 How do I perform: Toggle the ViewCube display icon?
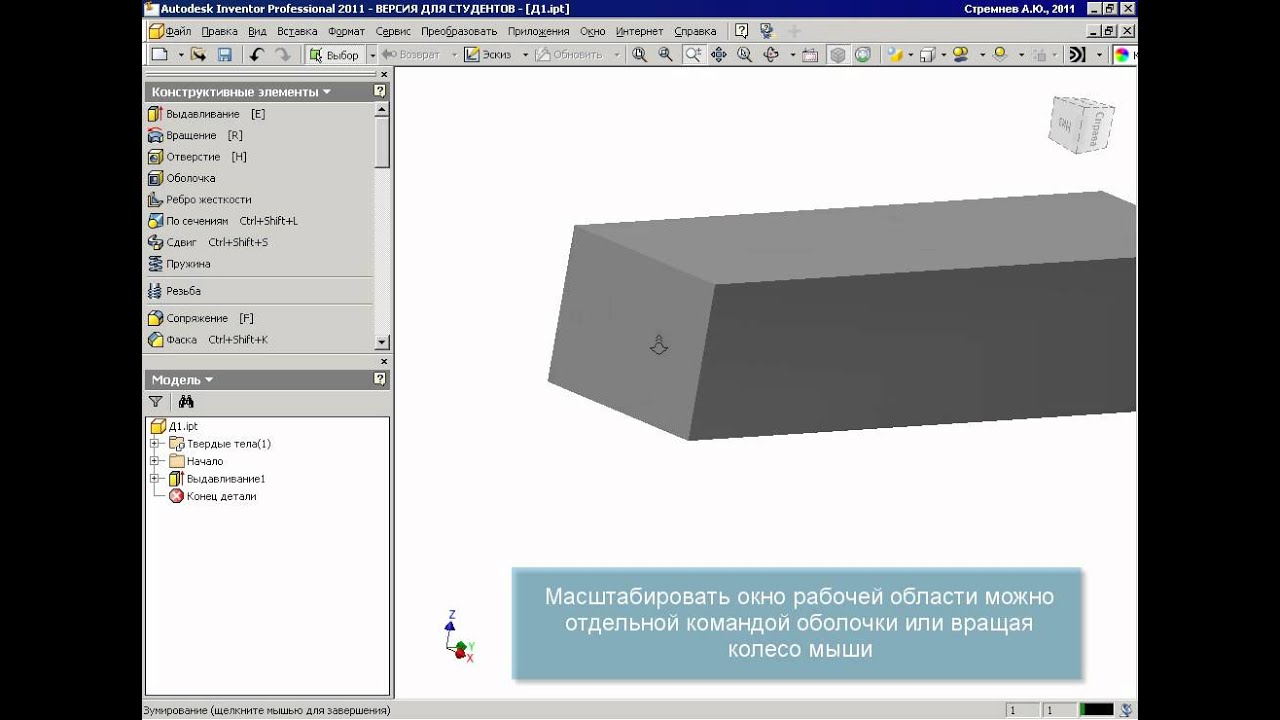(x=838, y=55)
